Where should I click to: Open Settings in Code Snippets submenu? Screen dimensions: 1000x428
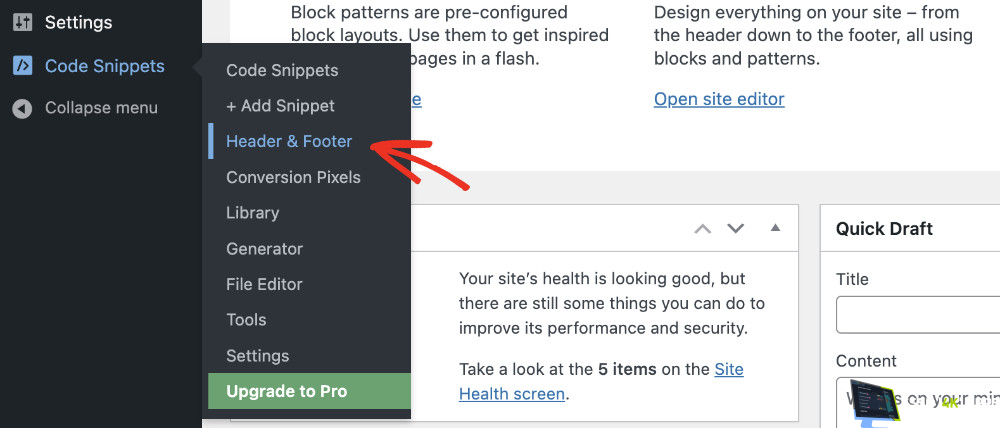coord(257,356)
